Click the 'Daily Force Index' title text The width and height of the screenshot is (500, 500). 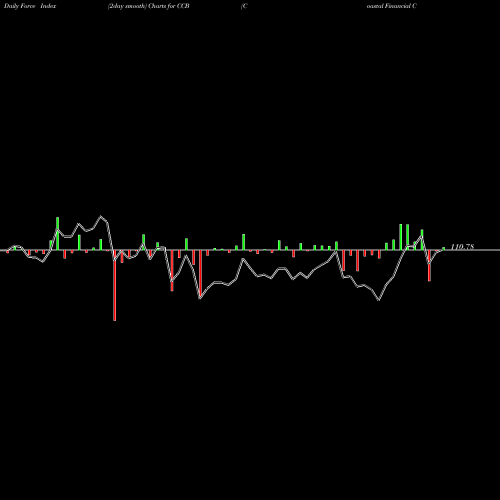pyautogui.click(x=30, y=6)
